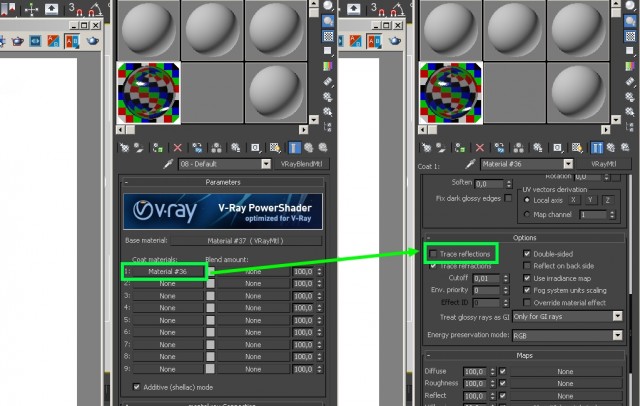Image resolution: width=640 pixels, height=406 pixels.
Task: Open coat material 1 Material #36
Action: 167,271
